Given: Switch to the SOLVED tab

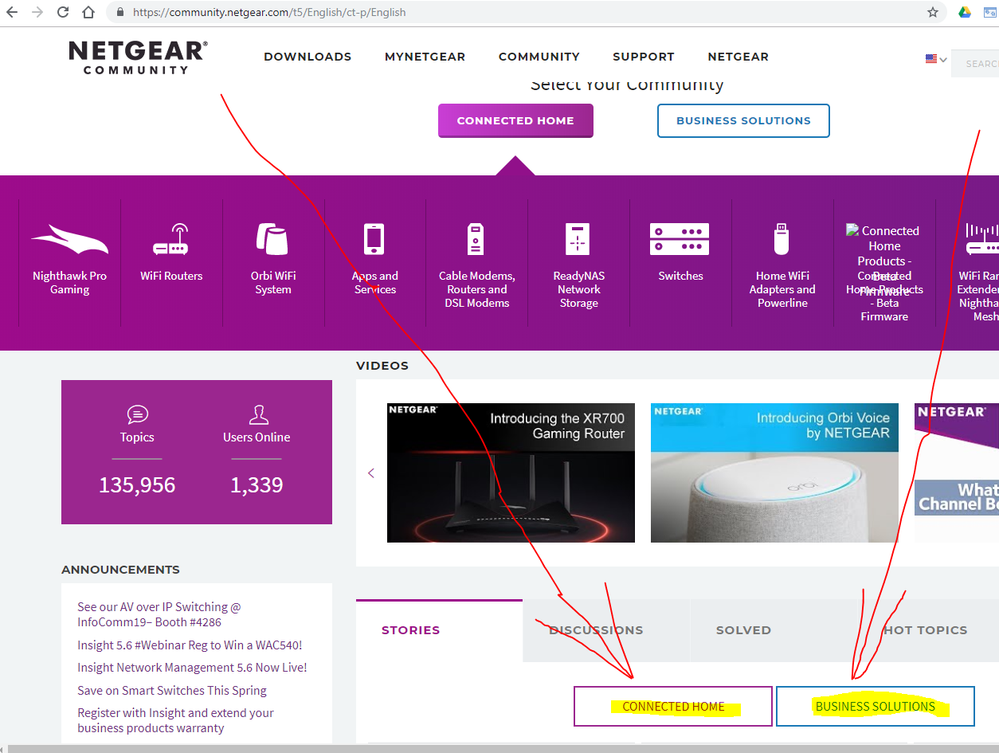Looking at the screenshot, I should (x=744, y=630).
